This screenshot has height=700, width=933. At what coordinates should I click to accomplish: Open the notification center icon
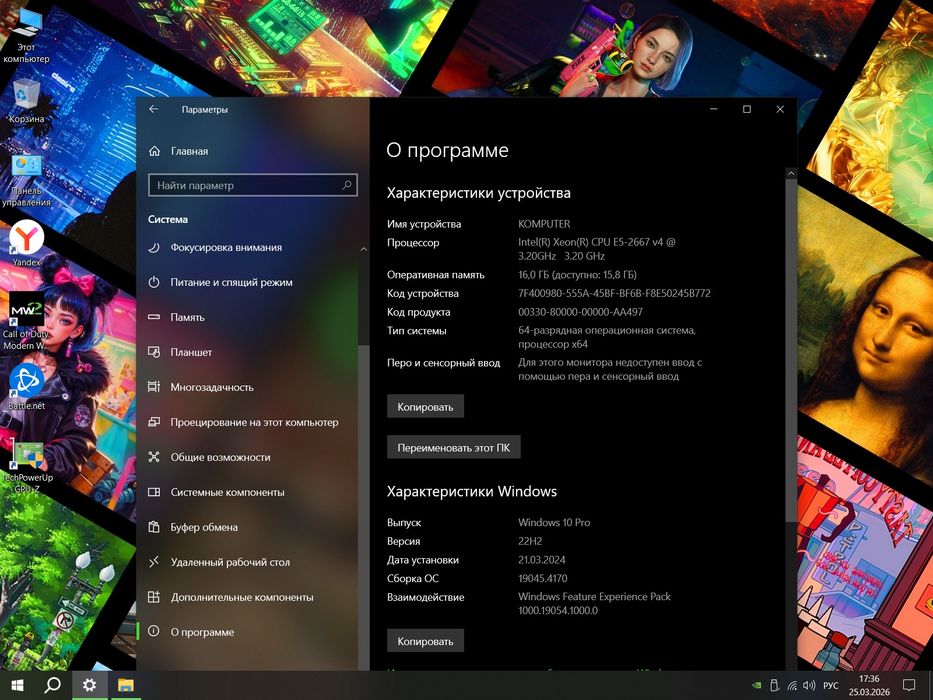(909, 685)
